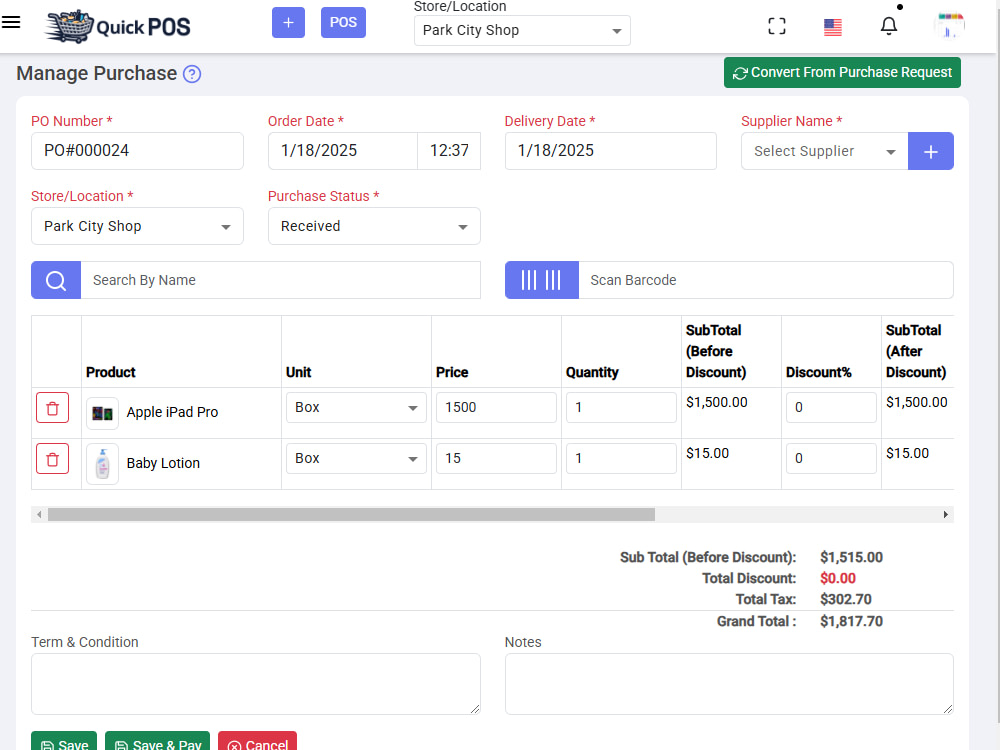Image resolution: width=1000 pixels, height=750 pixels.
Task: Open Unit dropdown for Baby Lotion
Action: tap(356, 459)
